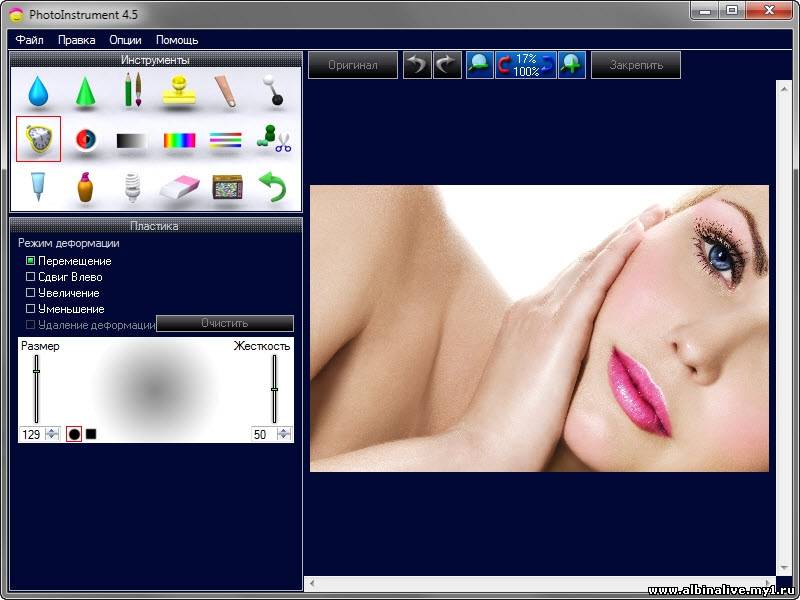The image size is (800, 600).
Task: Zoom out with magnifier minus icon
Action: pos(480,65)
